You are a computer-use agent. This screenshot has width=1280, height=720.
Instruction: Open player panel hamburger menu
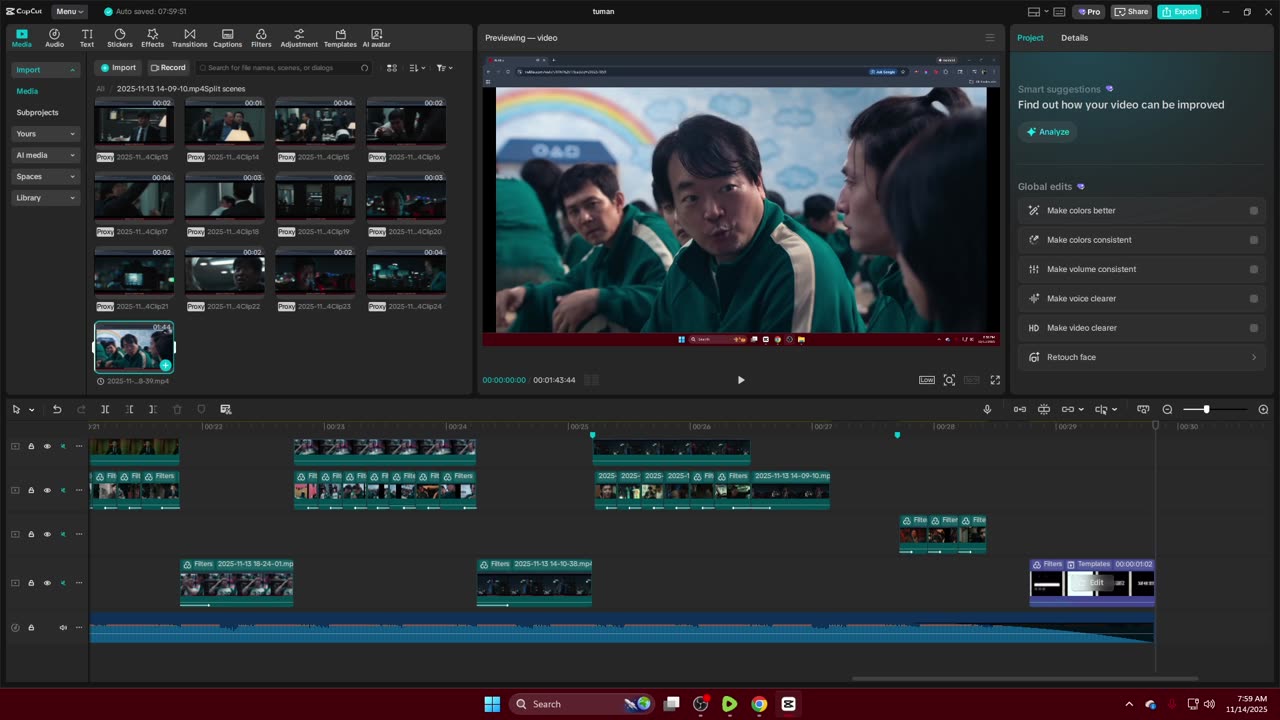tap(990, 38)
